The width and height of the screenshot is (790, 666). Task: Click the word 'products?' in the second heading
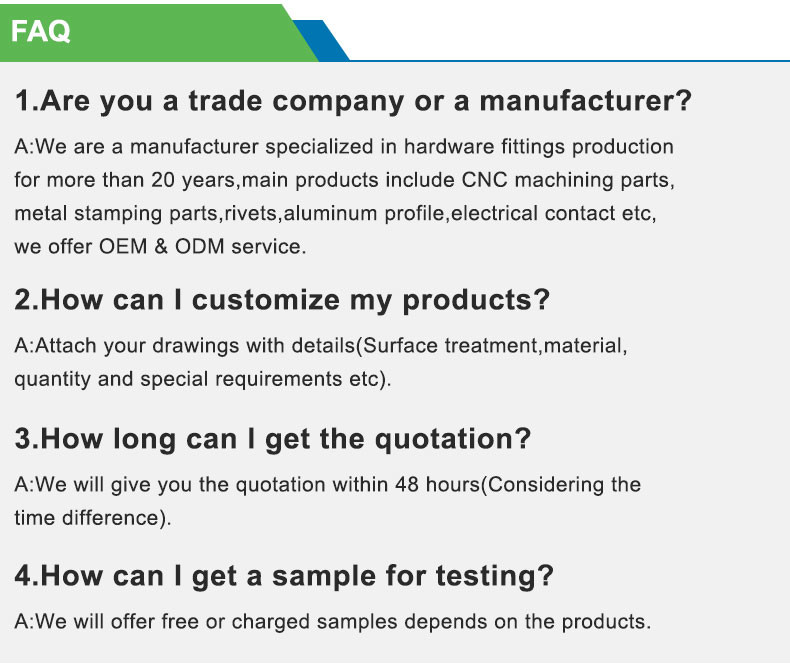tap(476, 302)
